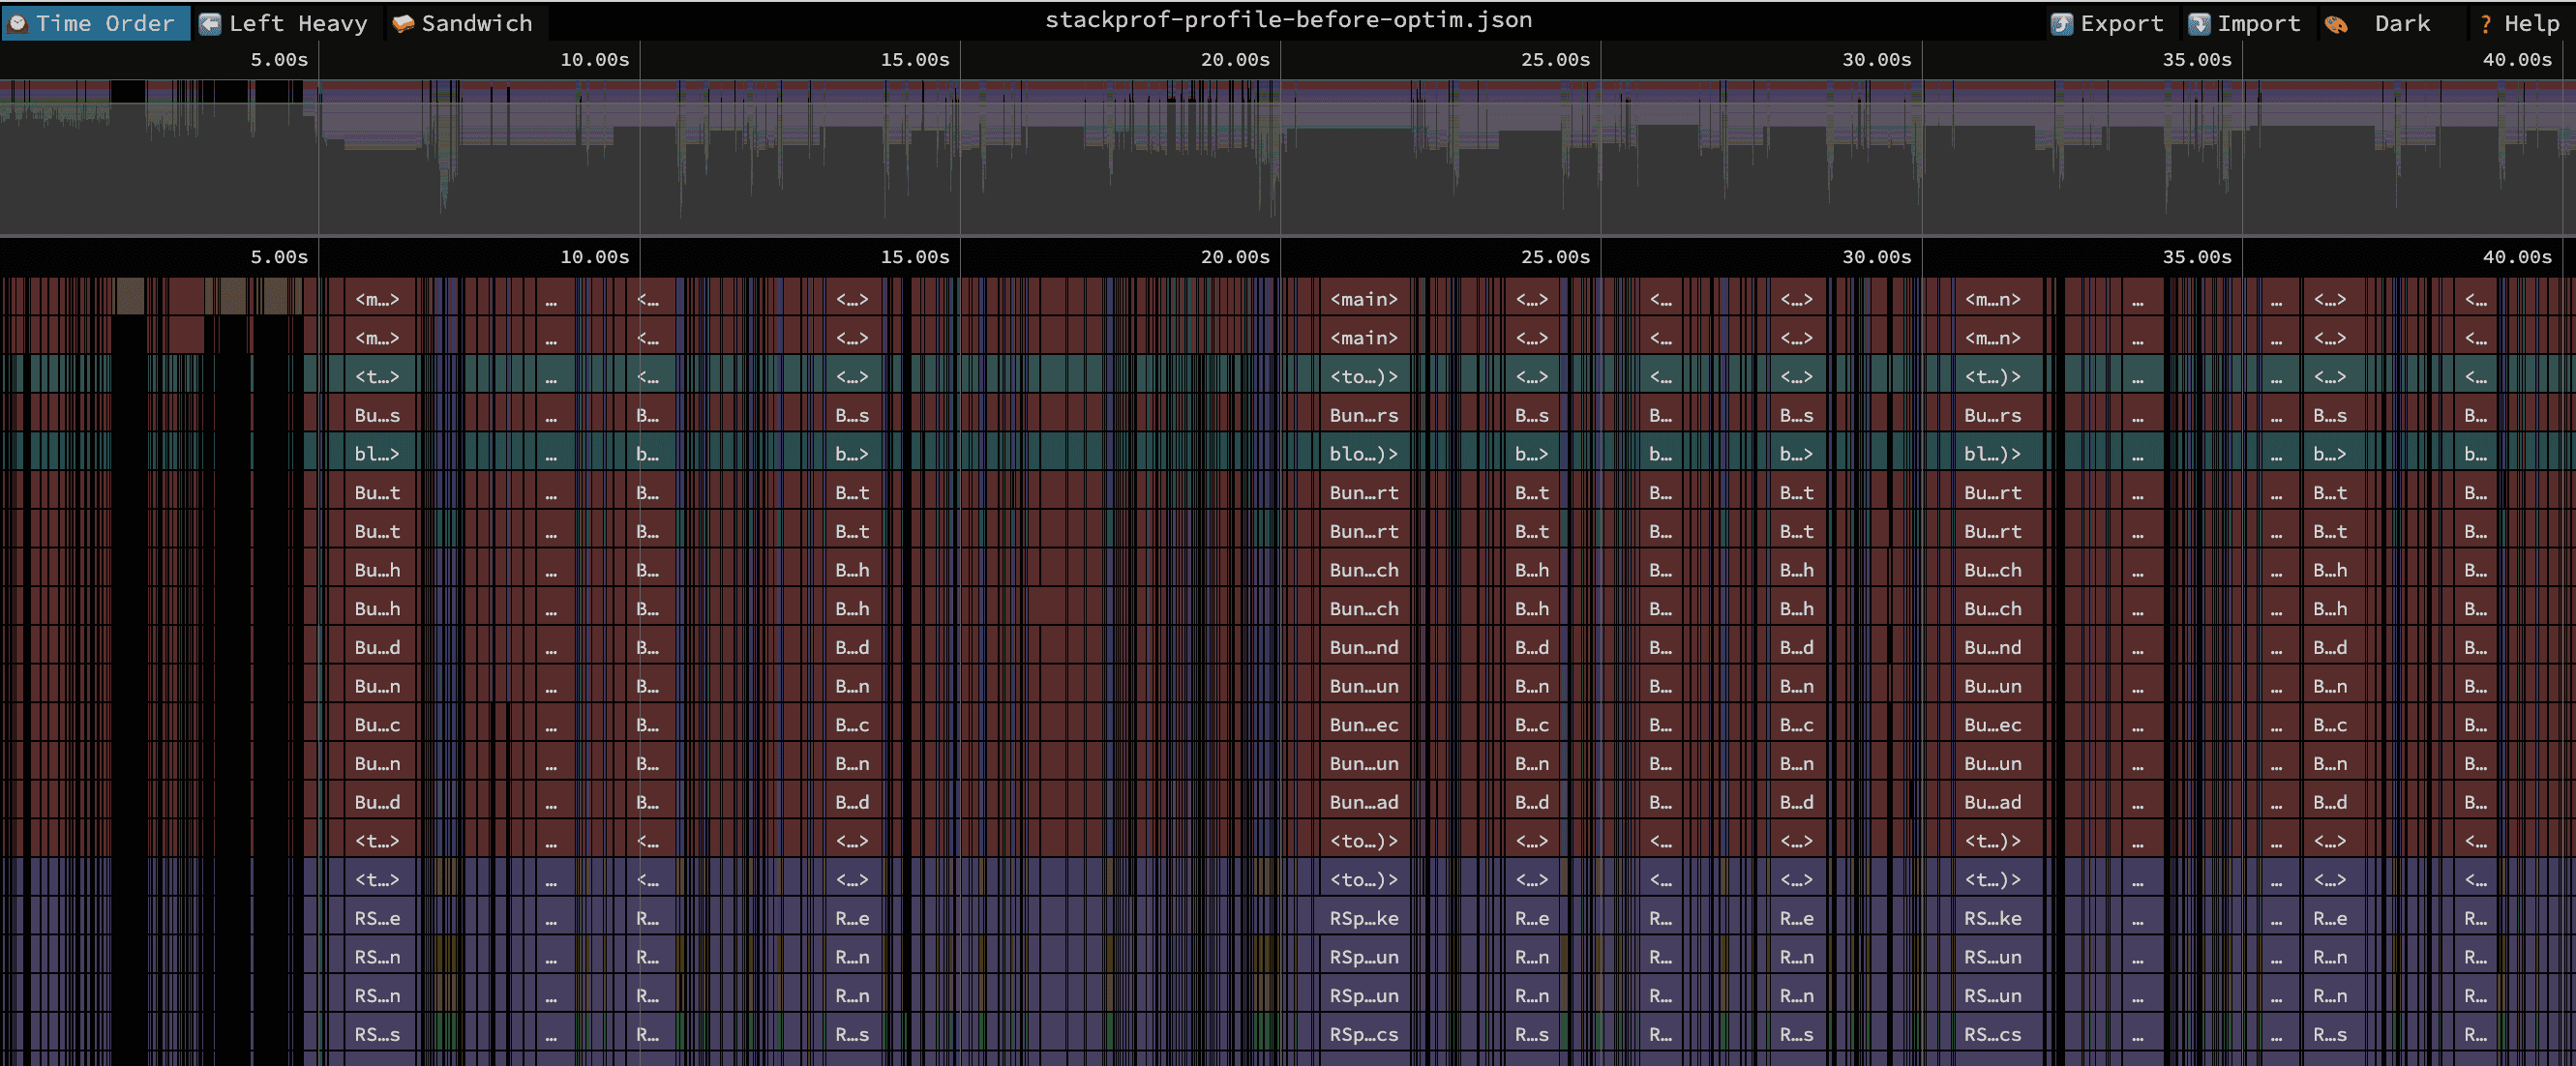Click the Help question mark icon
The image size is (2576, 1066).
coord(2485,23)
